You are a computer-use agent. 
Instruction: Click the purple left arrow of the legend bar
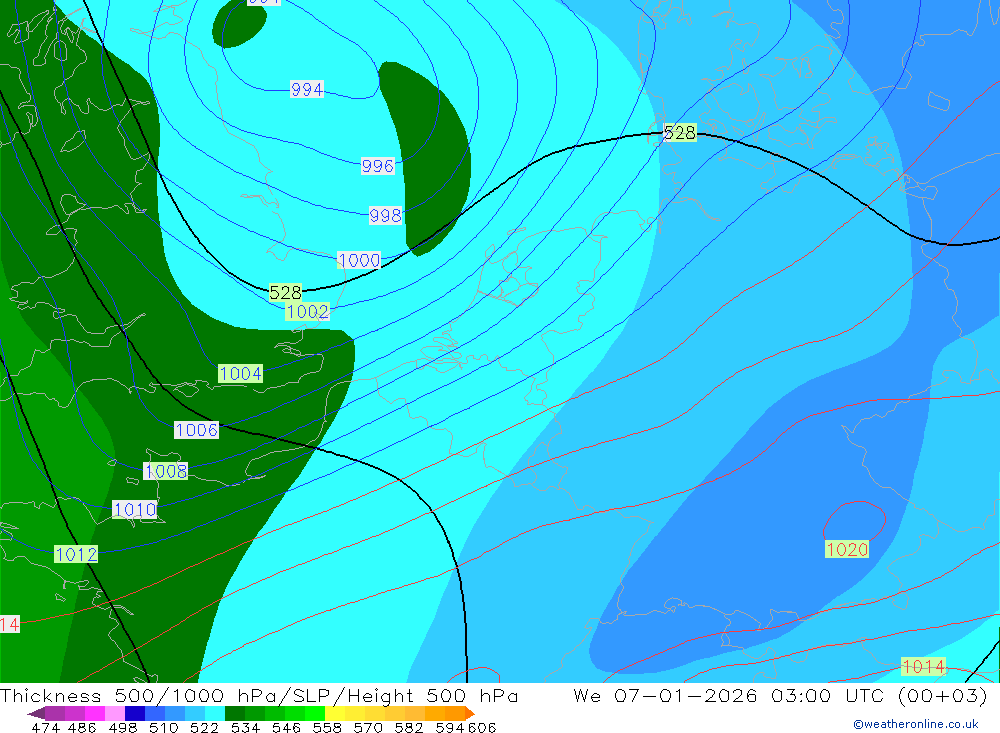click(x=36, y=713)
